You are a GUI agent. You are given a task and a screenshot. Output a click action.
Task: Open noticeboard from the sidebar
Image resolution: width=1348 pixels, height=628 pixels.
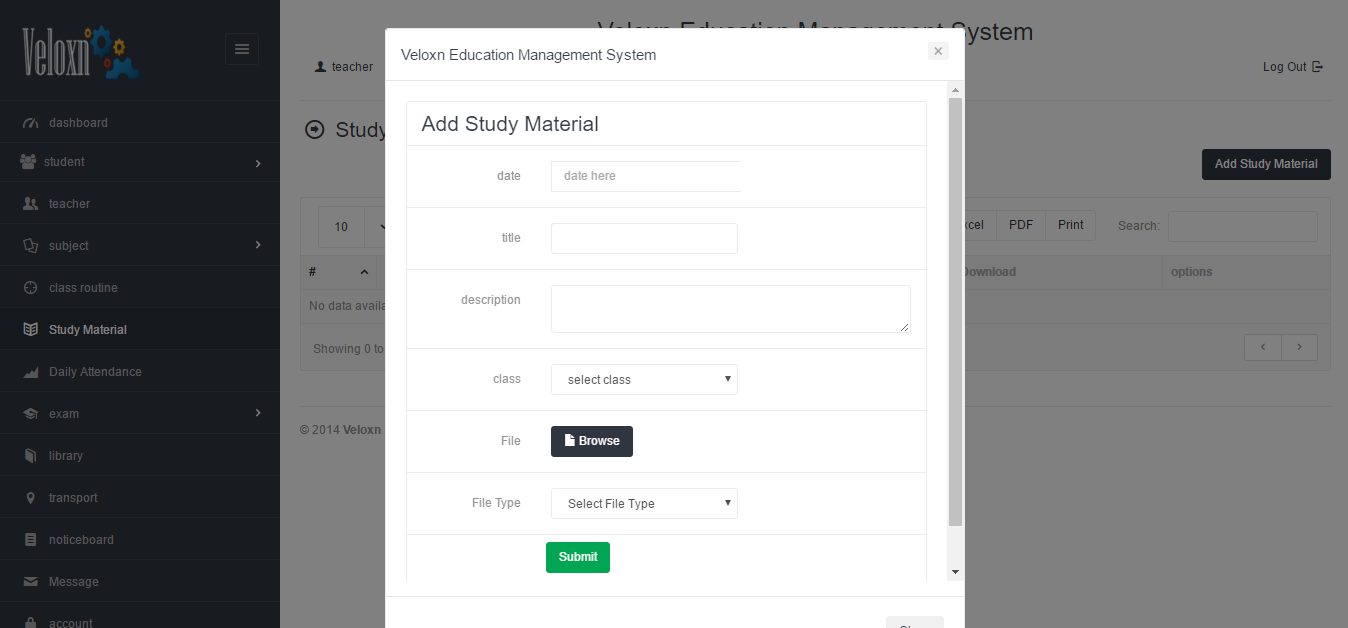(x=81, y=540)
